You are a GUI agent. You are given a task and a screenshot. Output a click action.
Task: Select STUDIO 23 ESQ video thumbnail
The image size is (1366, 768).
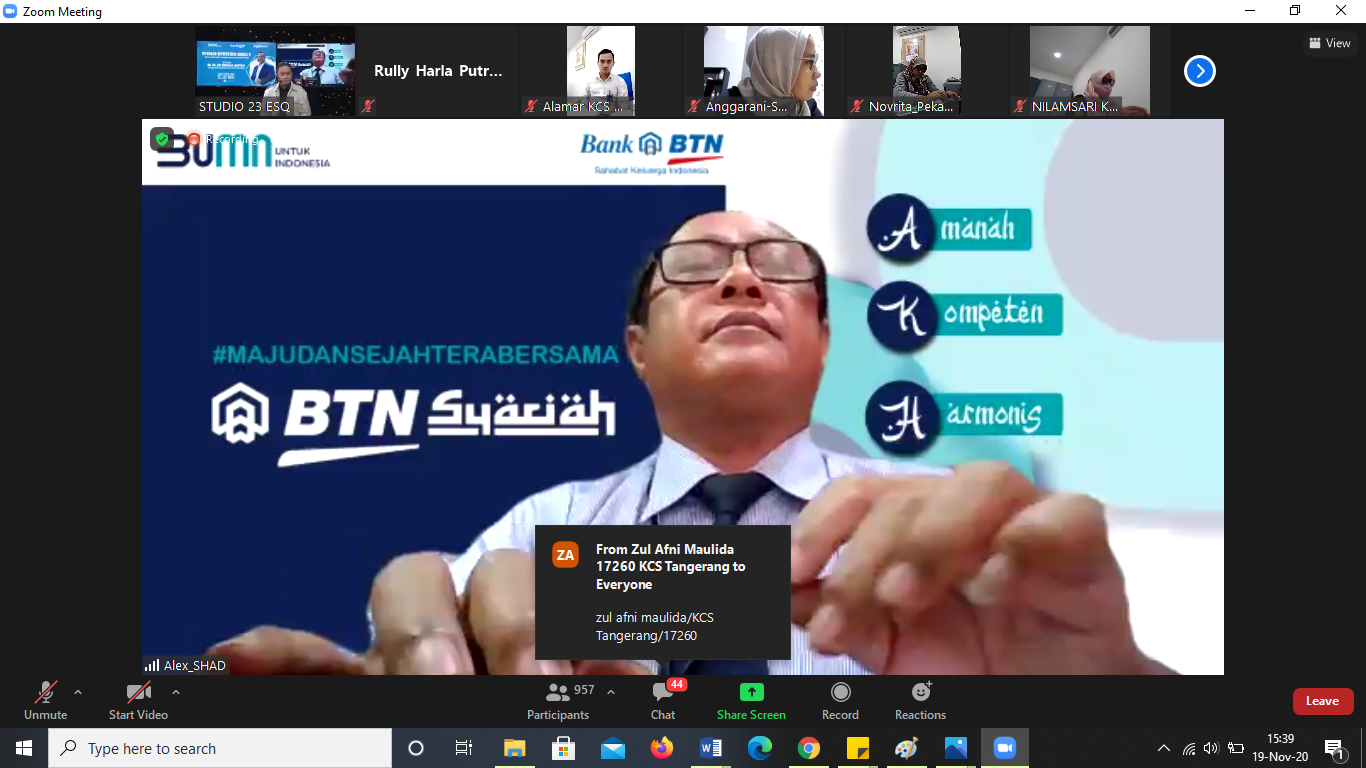(275, 71)
